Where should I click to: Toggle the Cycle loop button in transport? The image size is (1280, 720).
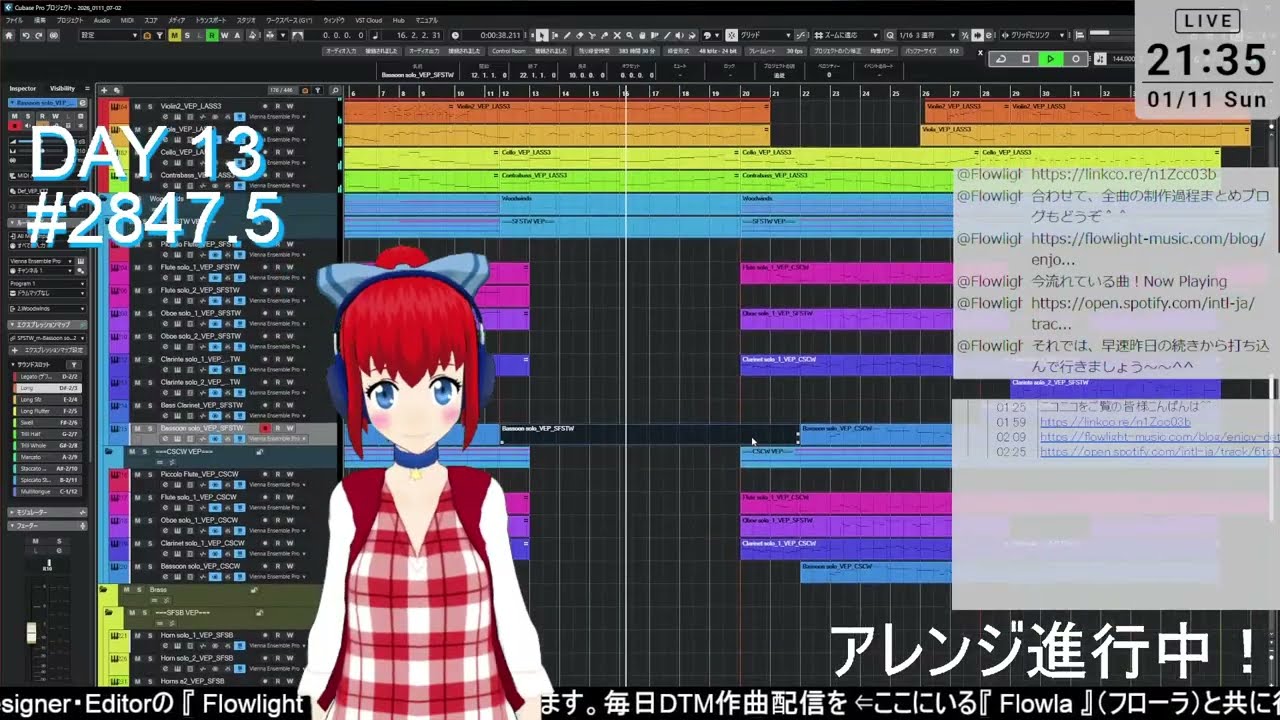1001,59
